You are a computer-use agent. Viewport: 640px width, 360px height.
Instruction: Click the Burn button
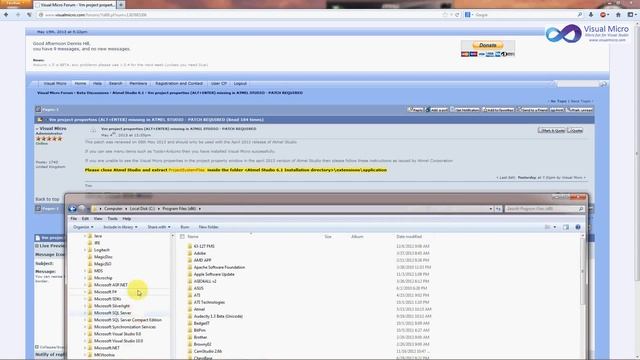(x=185, y=227)
